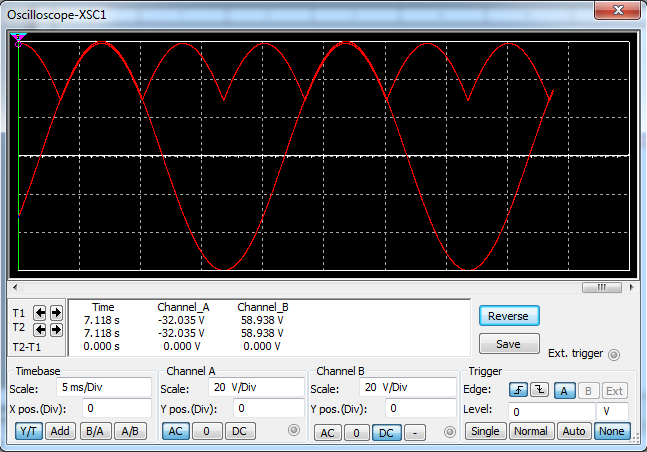Click the horizontal scrollbar thumb
This screenshot has height=452, width=647.
[x=602, y=287]
